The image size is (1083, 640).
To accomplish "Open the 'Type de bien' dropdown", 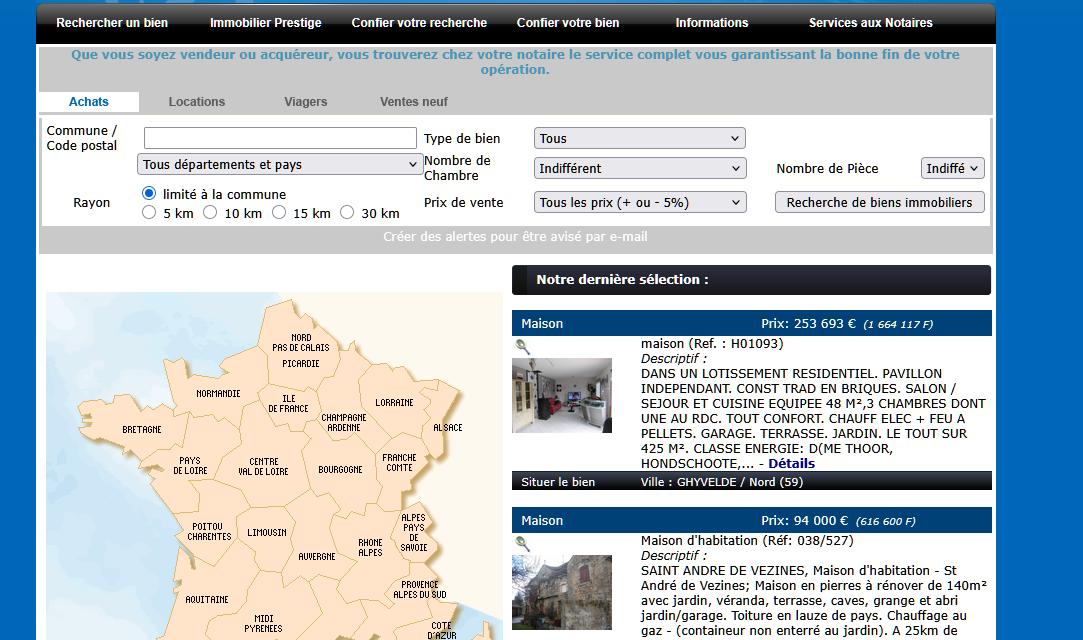I will pos(640,139).
